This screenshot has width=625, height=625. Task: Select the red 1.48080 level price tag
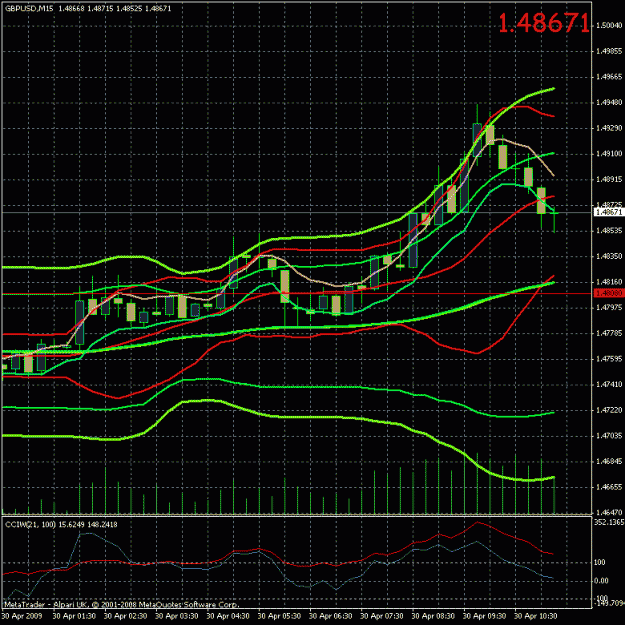point(609,293)
